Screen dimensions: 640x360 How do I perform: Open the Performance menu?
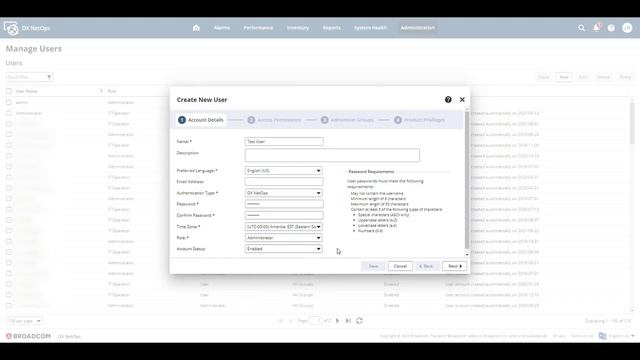258,28
